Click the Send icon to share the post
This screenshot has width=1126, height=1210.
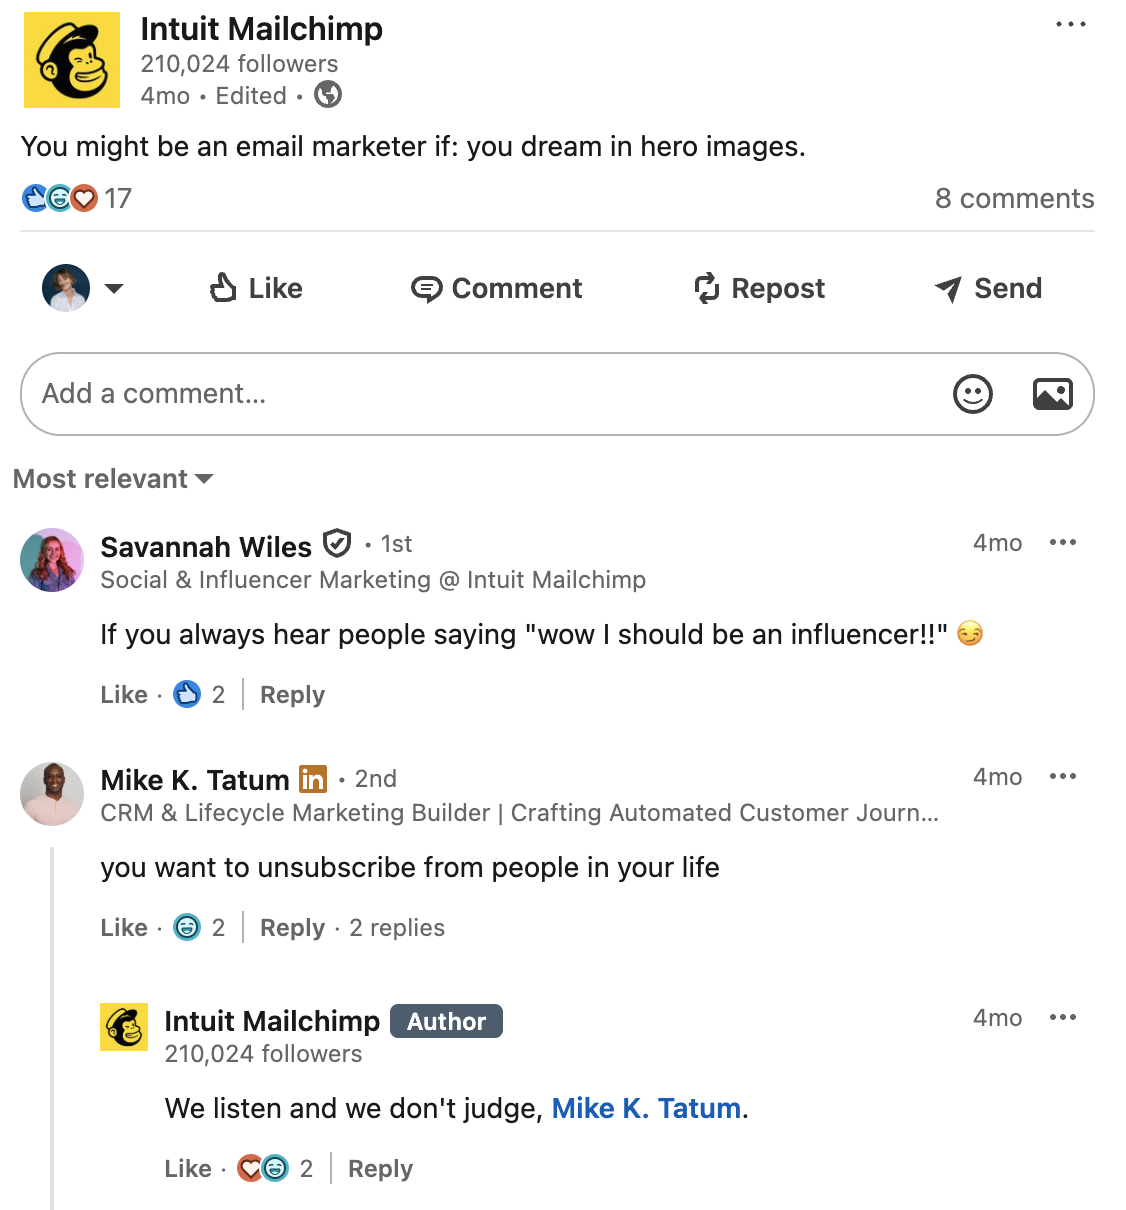pos(943,288)
